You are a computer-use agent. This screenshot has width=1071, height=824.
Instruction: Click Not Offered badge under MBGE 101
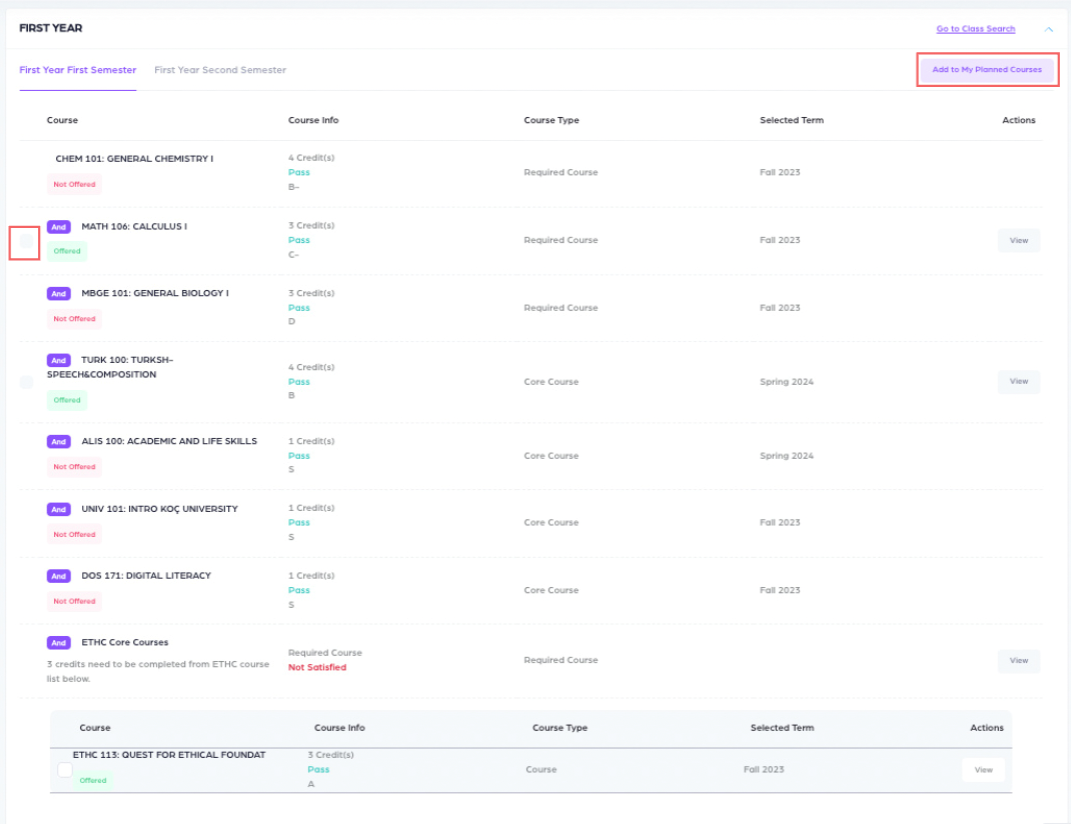(75, 319)
